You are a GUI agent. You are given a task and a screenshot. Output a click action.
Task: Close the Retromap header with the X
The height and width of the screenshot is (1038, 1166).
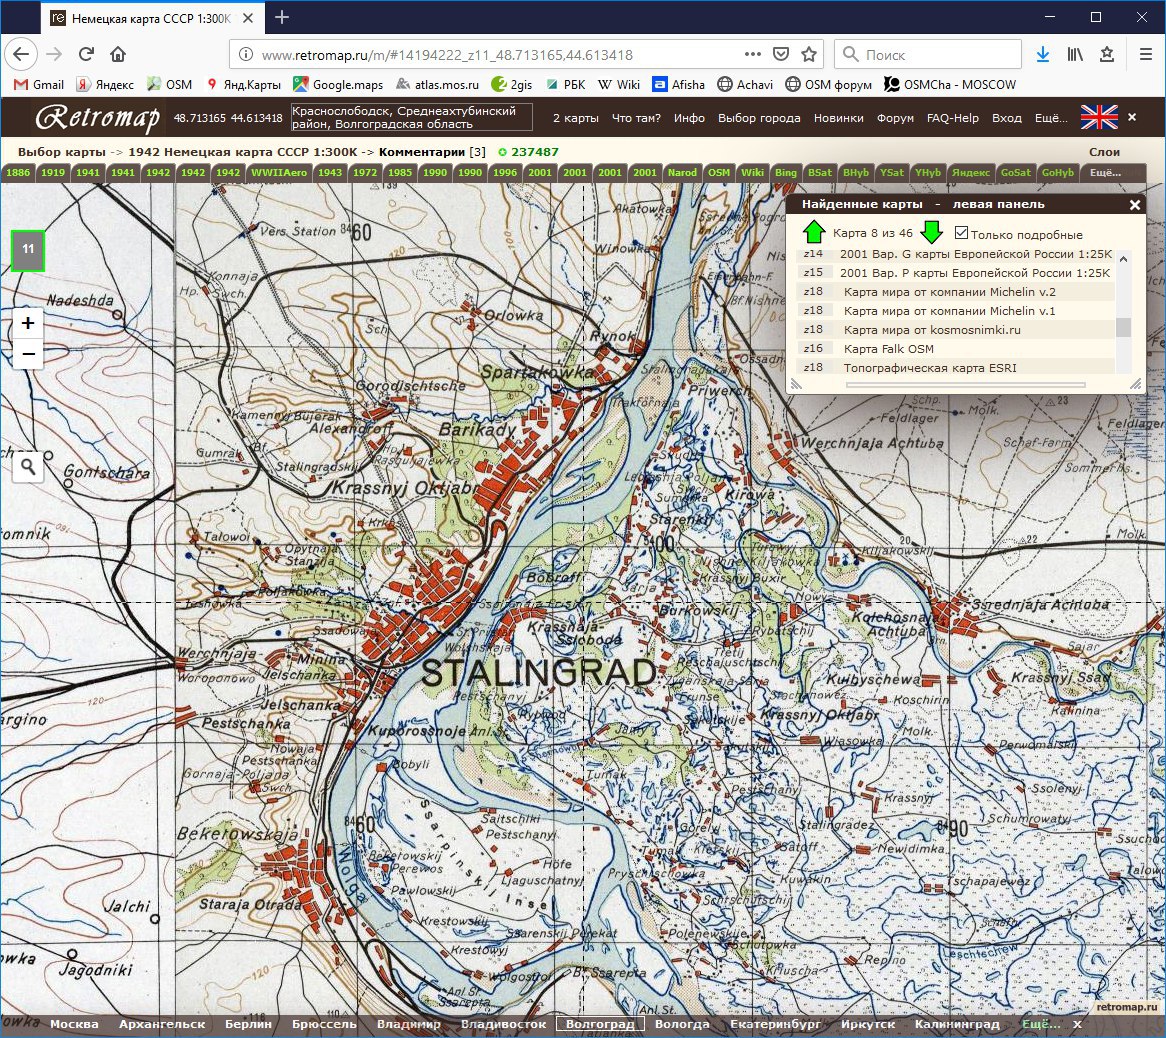click(x=1132, y=117)
